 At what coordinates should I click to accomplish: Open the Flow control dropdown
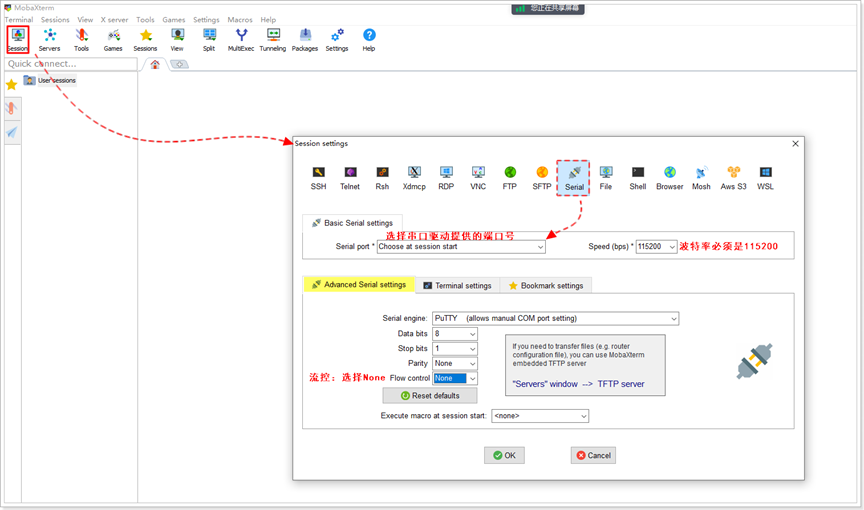coord(455,378)
